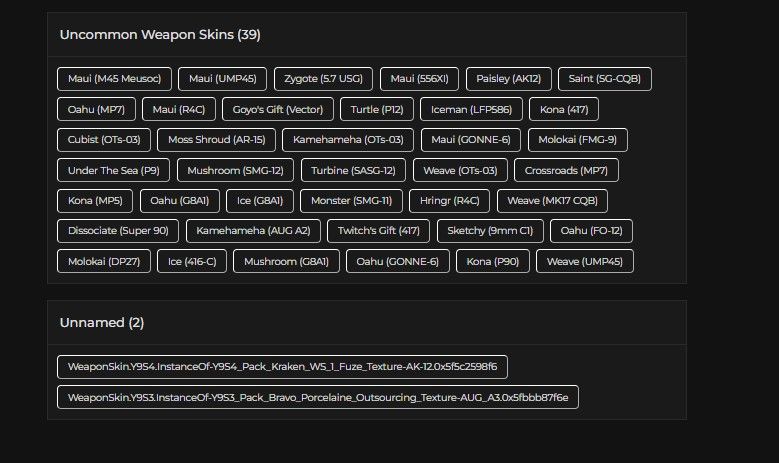779x463 pixels.
Task: Select the Bravo Porcelaine AUG_A3 unnamed entry
Action: [318, 397]
